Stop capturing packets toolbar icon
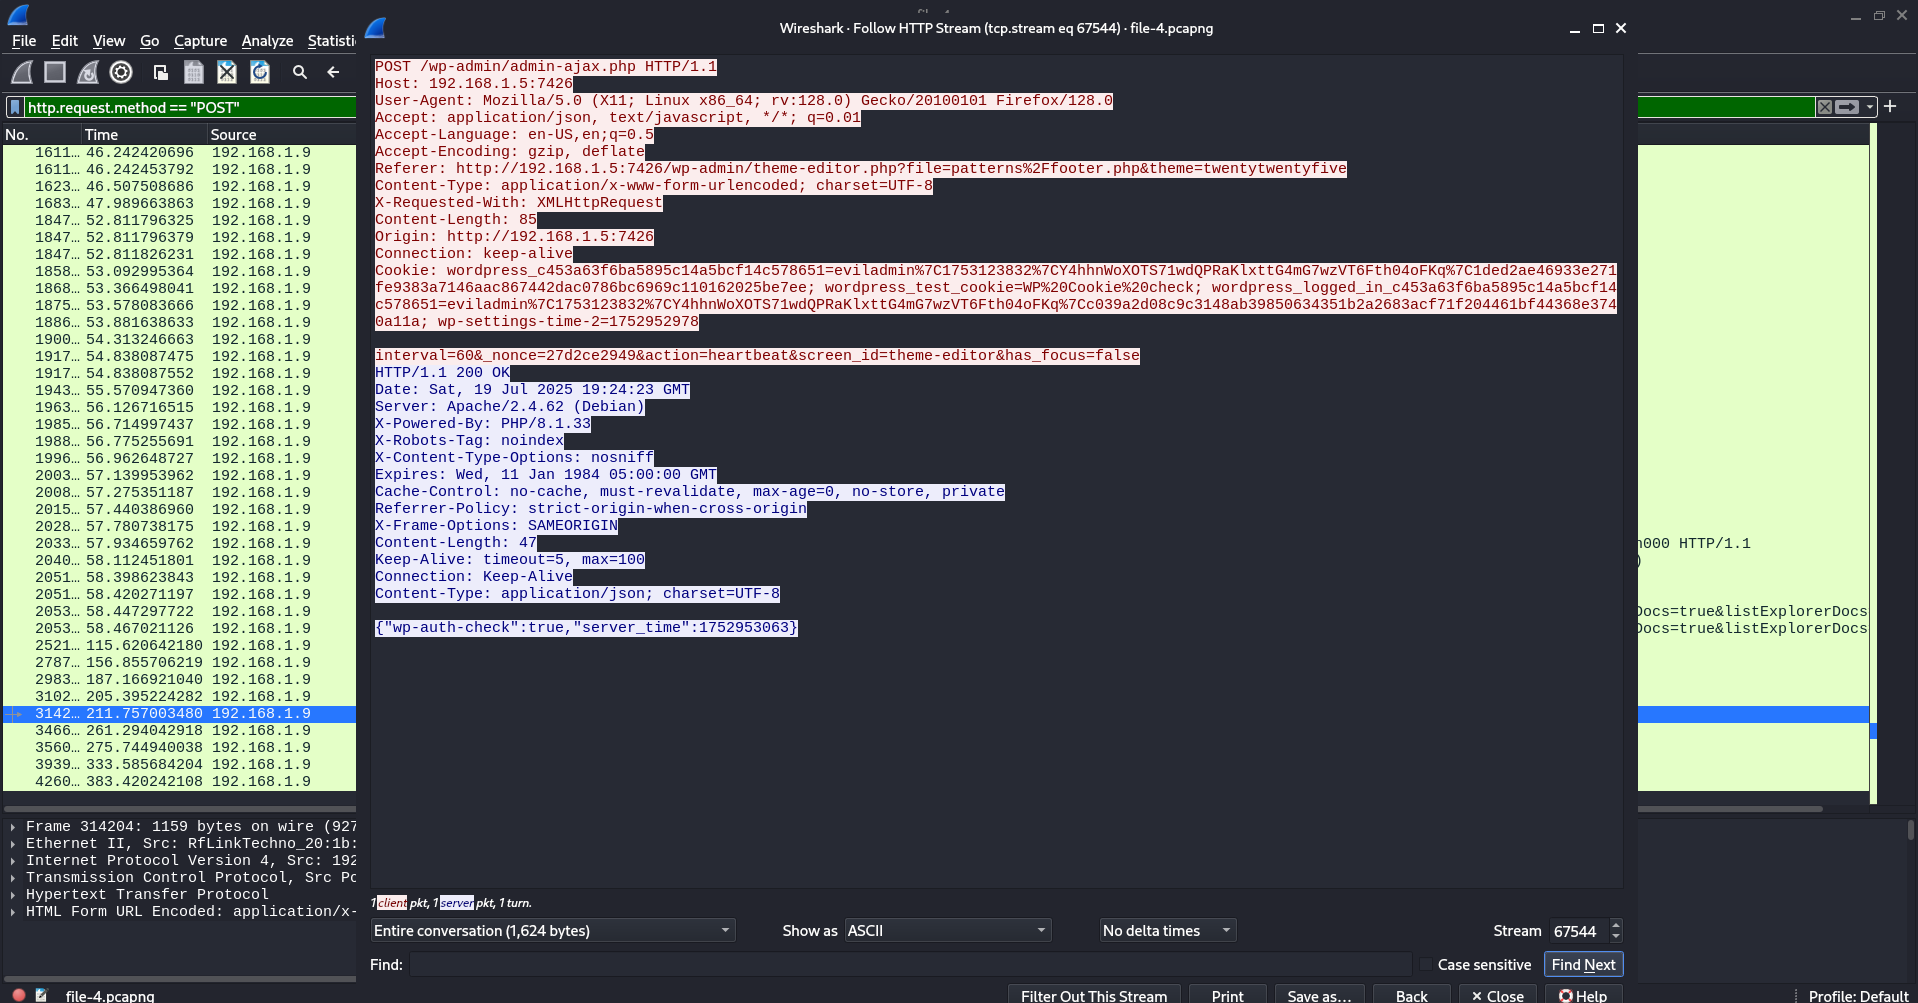The image size is (1918, 1003). tap(55, 72)
